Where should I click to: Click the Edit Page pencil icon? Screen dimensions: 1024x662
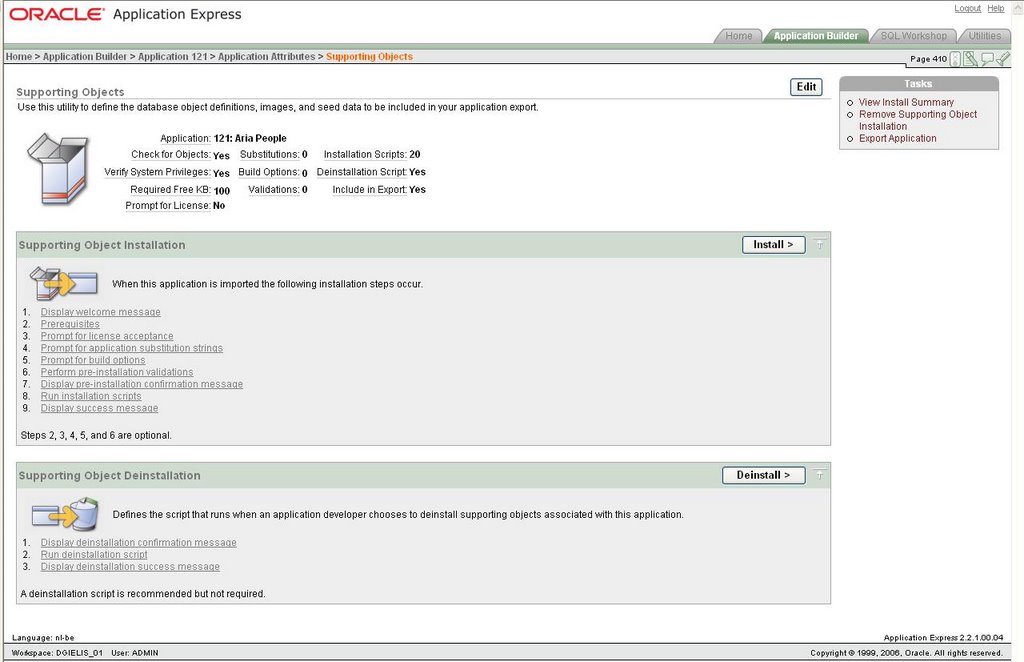point(970,59)
